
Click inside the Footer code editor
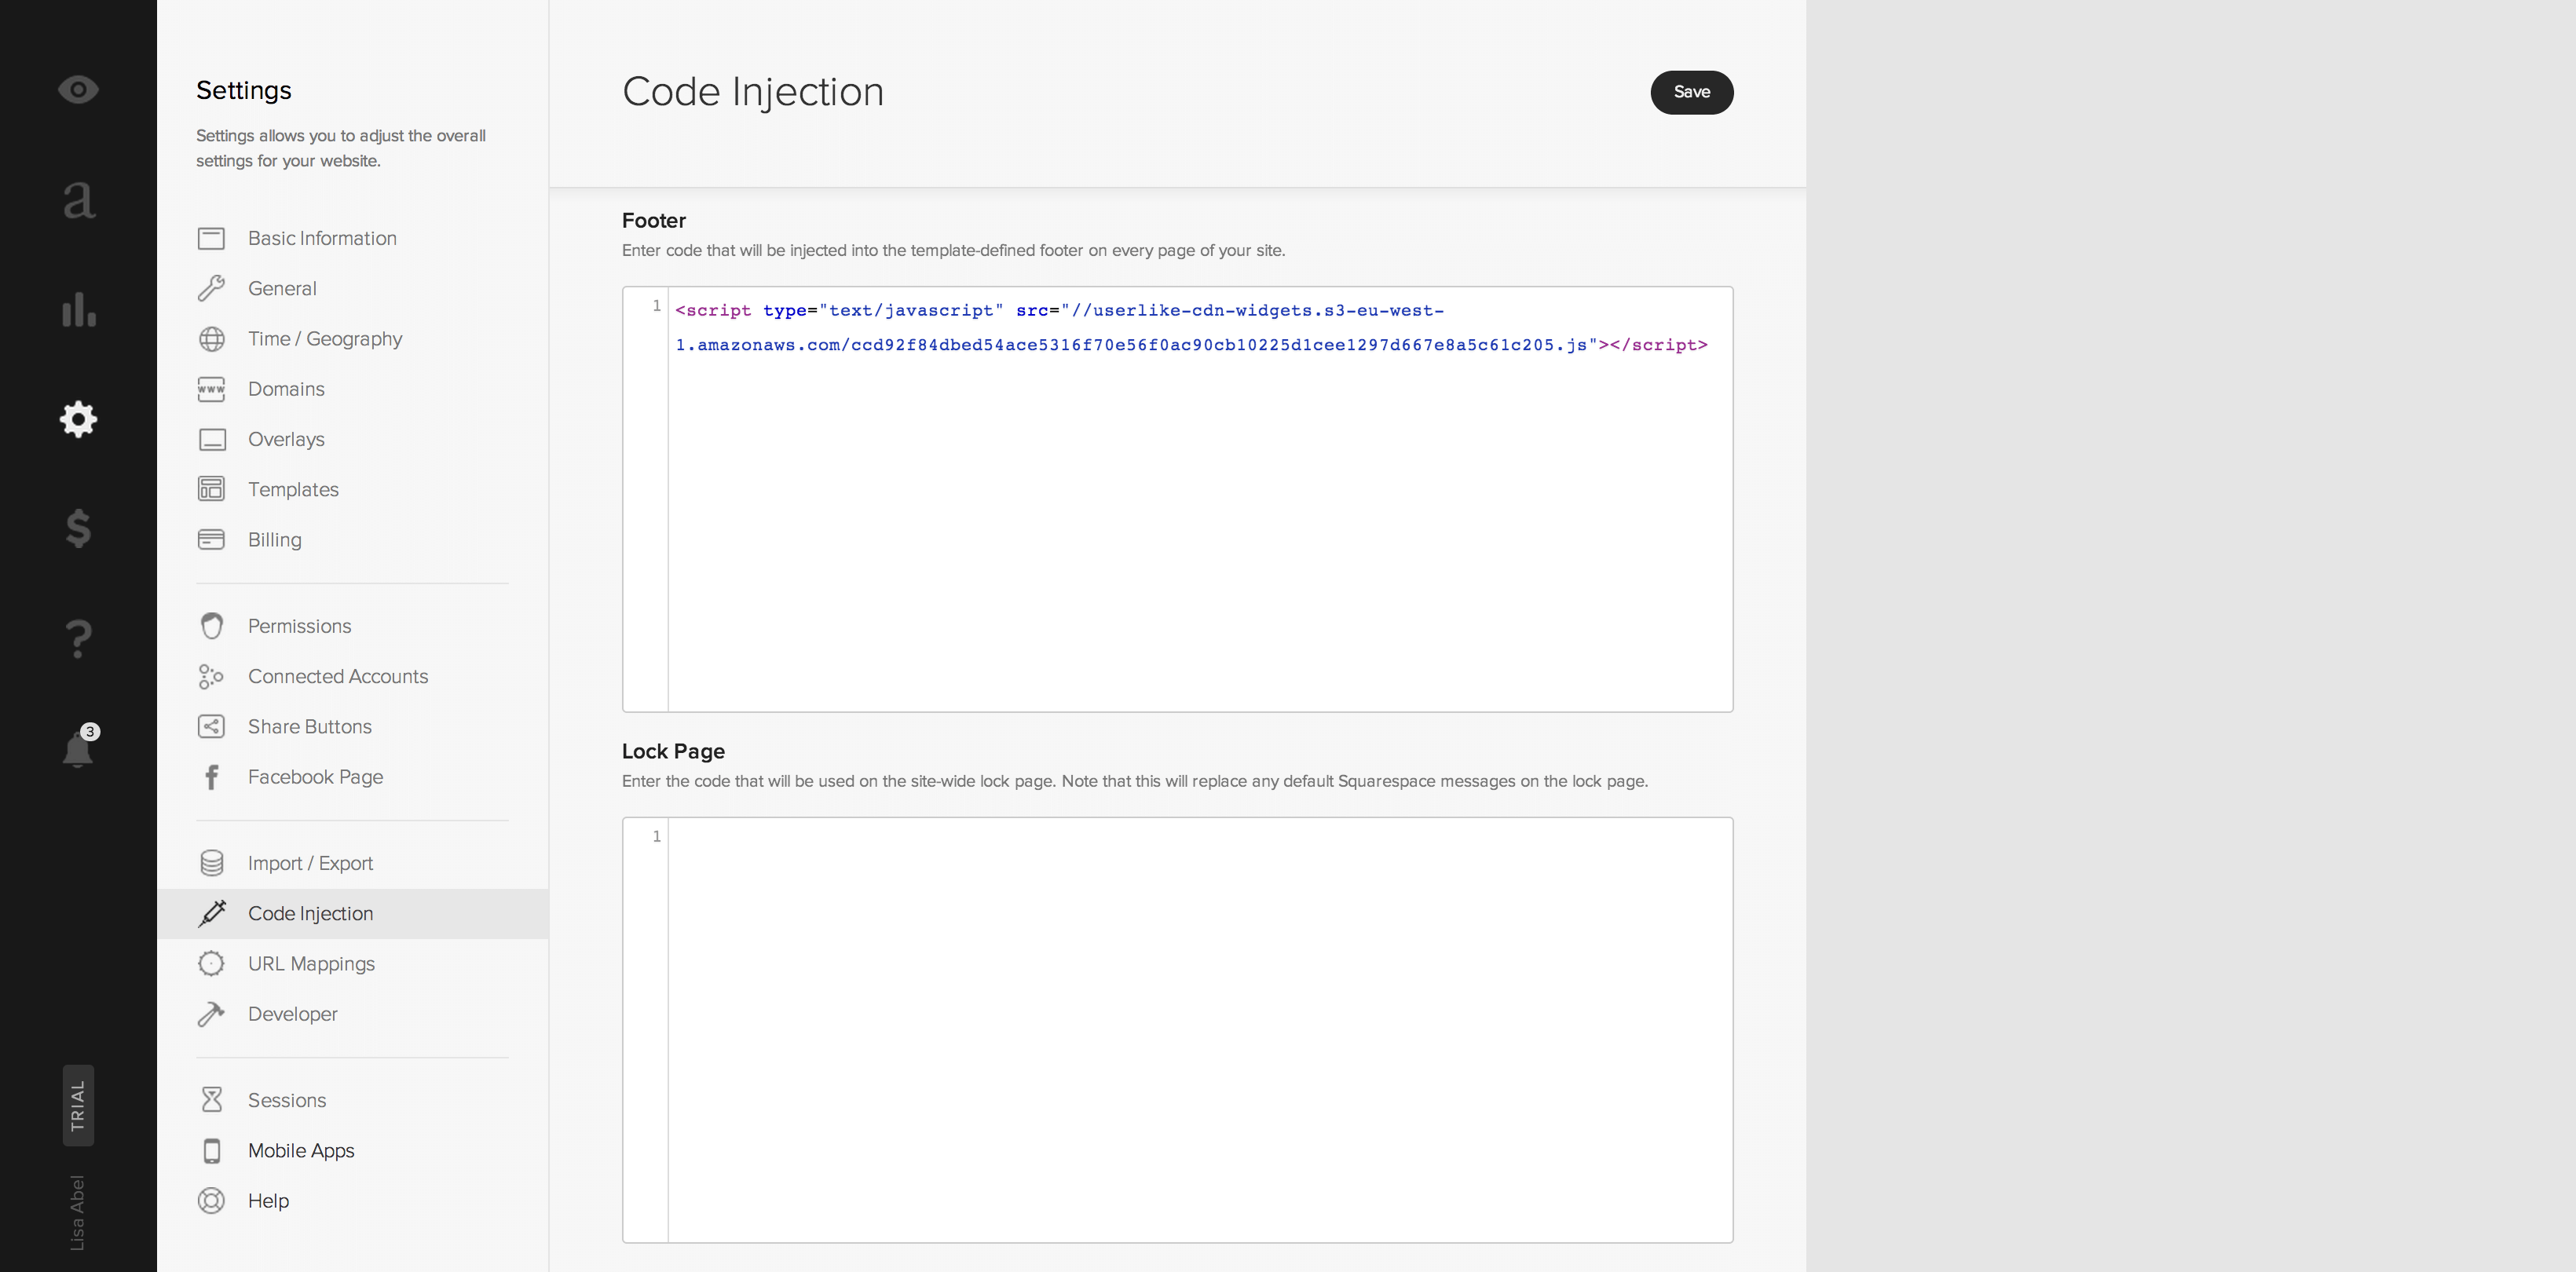pos(1177,499)
